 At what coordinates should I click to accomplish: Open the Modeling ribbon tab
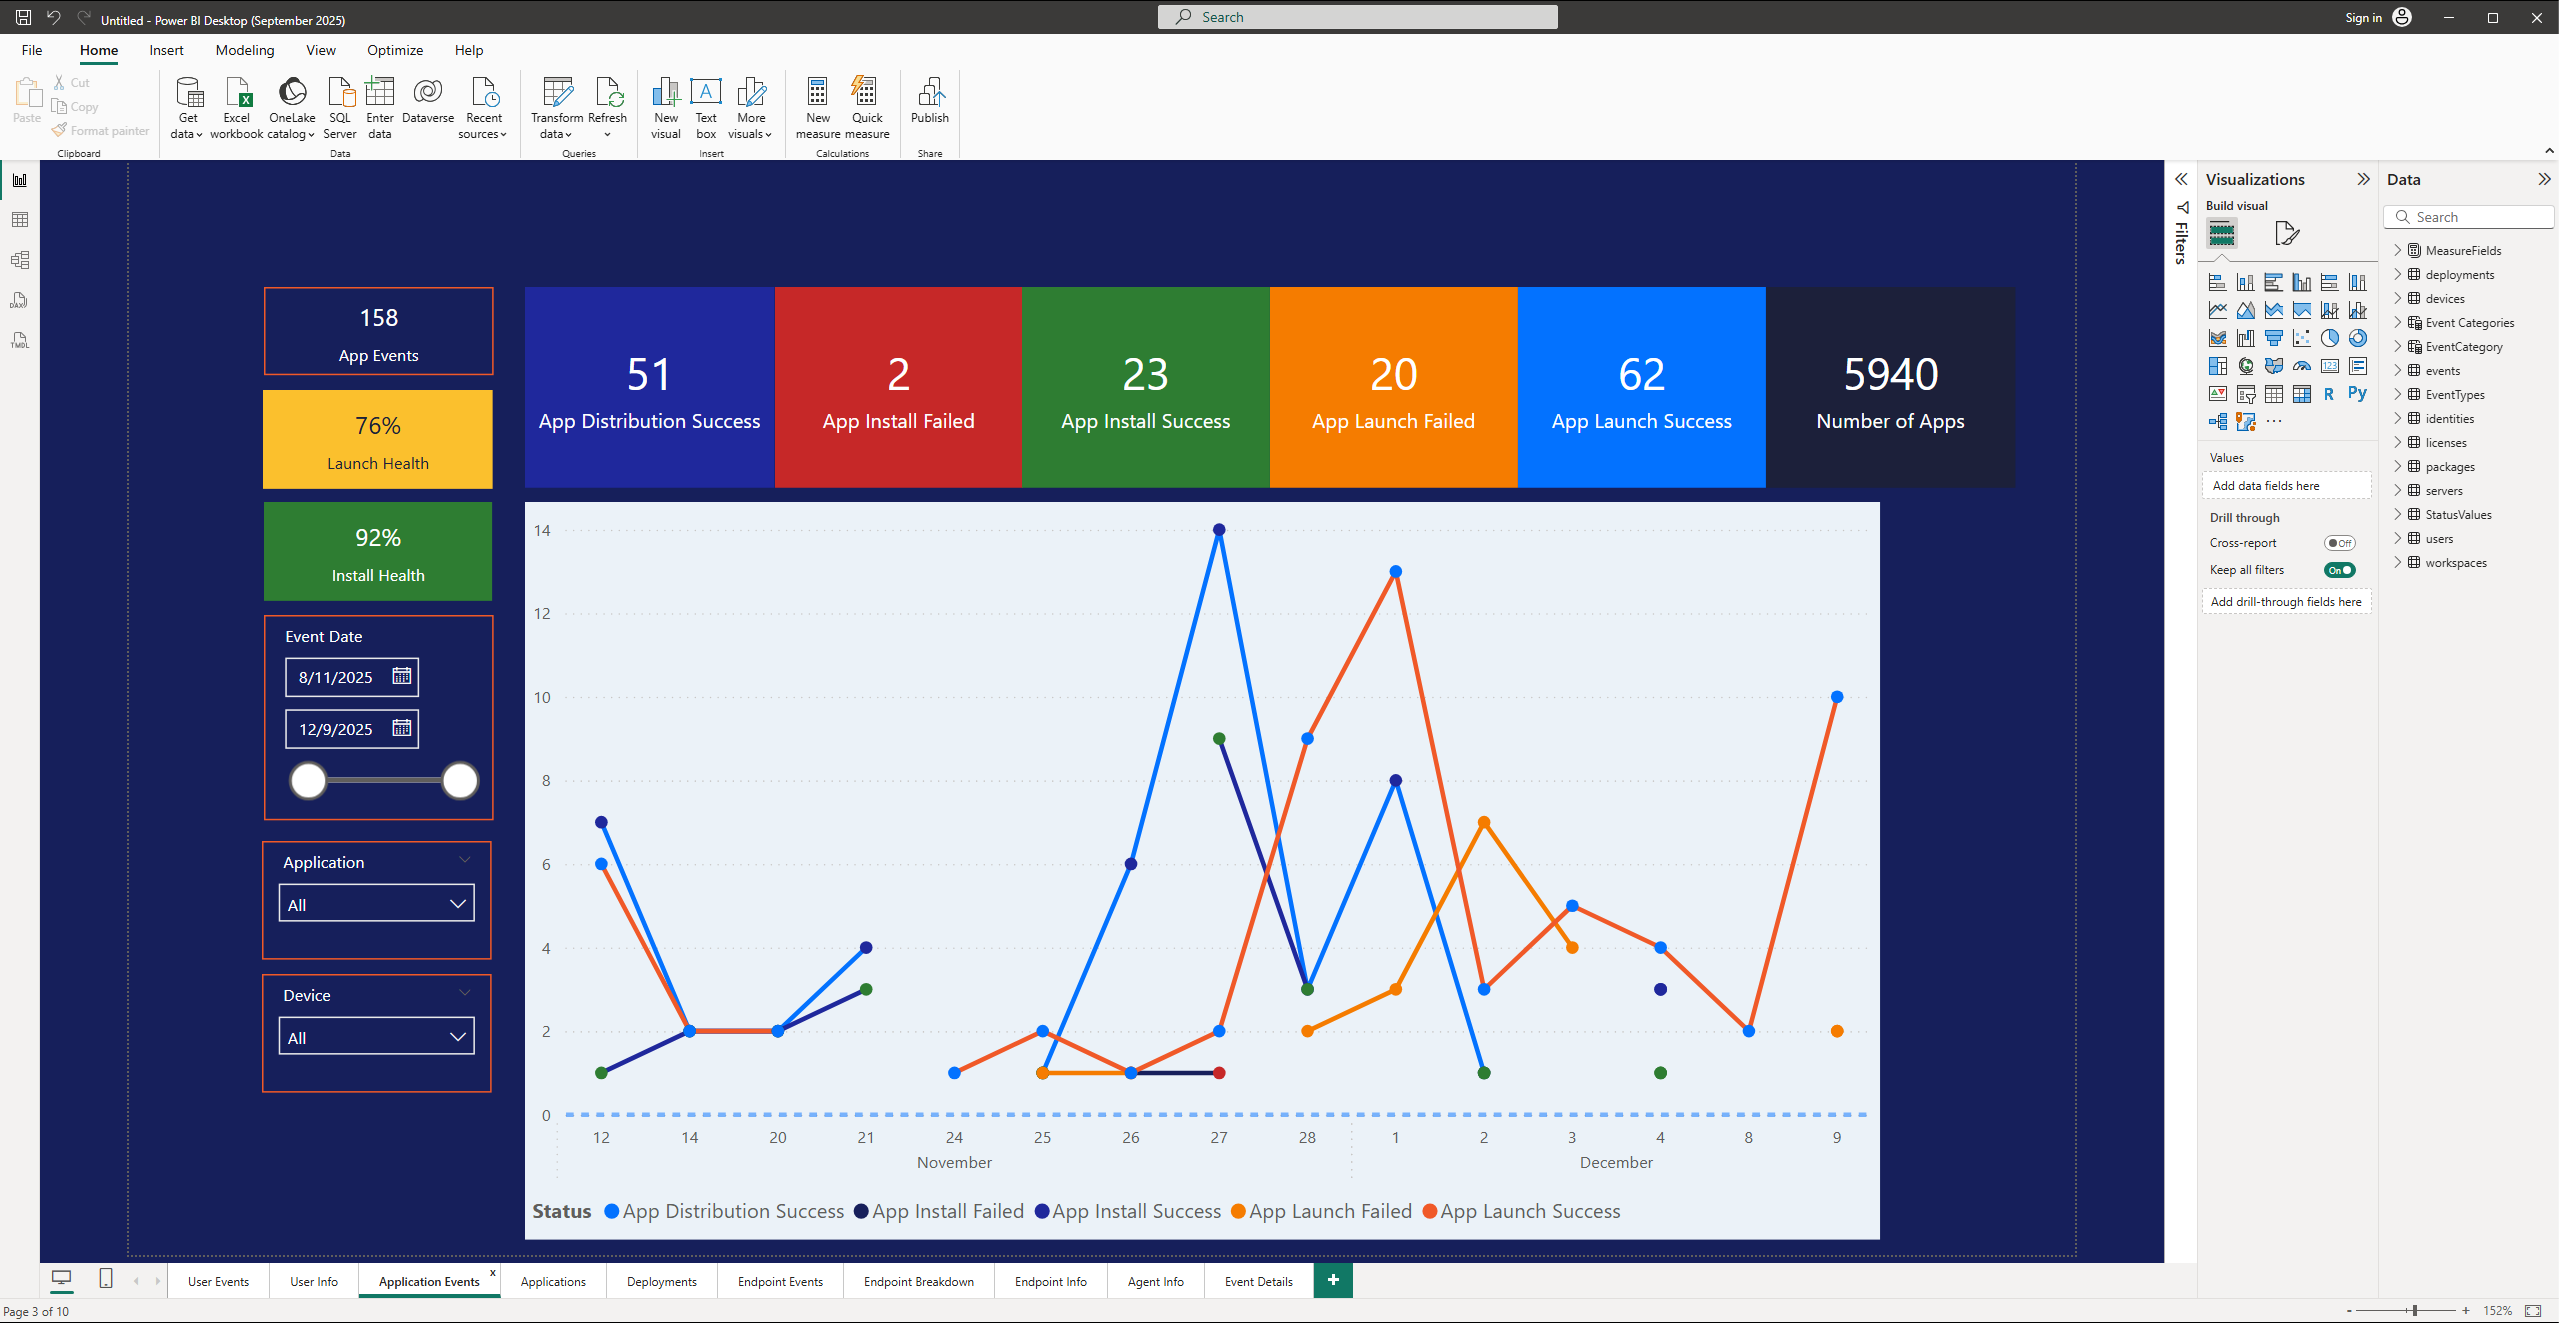[245, 50]
